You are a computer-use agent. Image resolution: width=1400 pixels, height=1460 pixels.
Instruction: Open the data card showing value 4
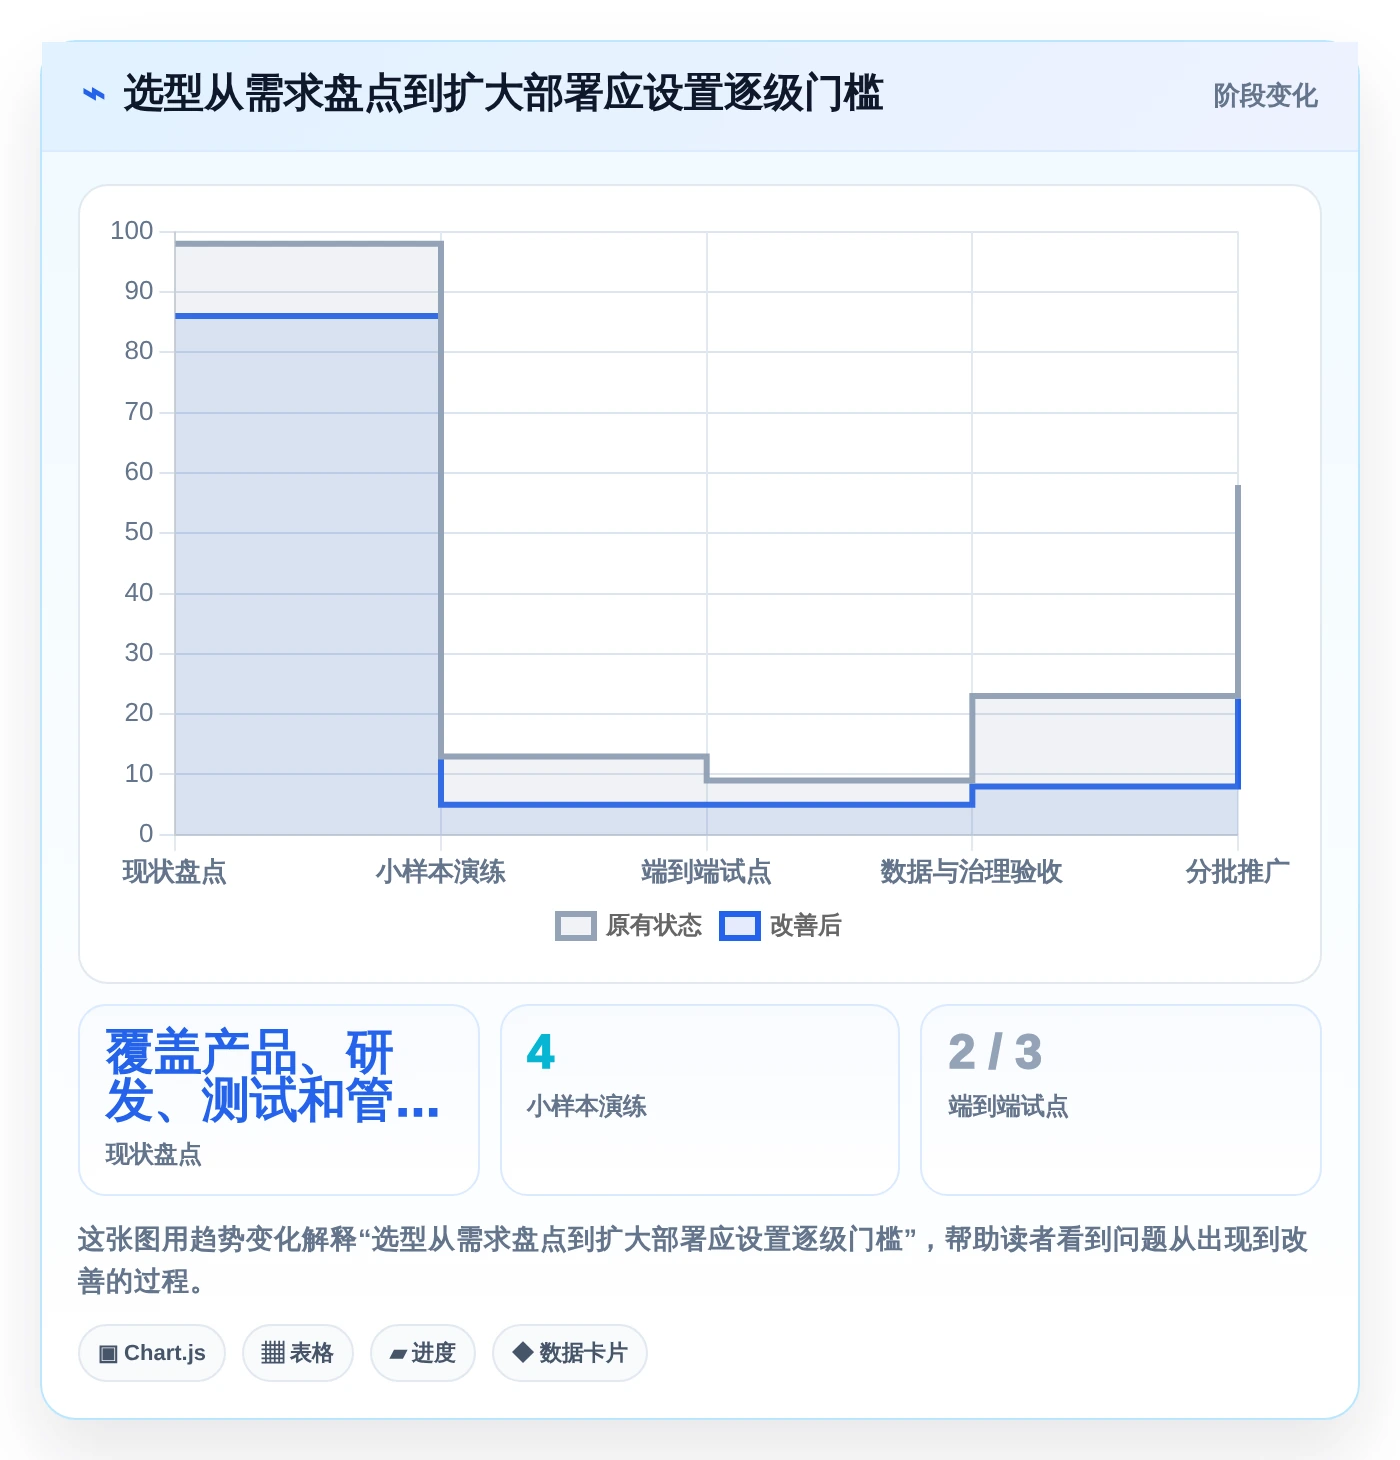pyautogui.click(x=700, y=1100)
